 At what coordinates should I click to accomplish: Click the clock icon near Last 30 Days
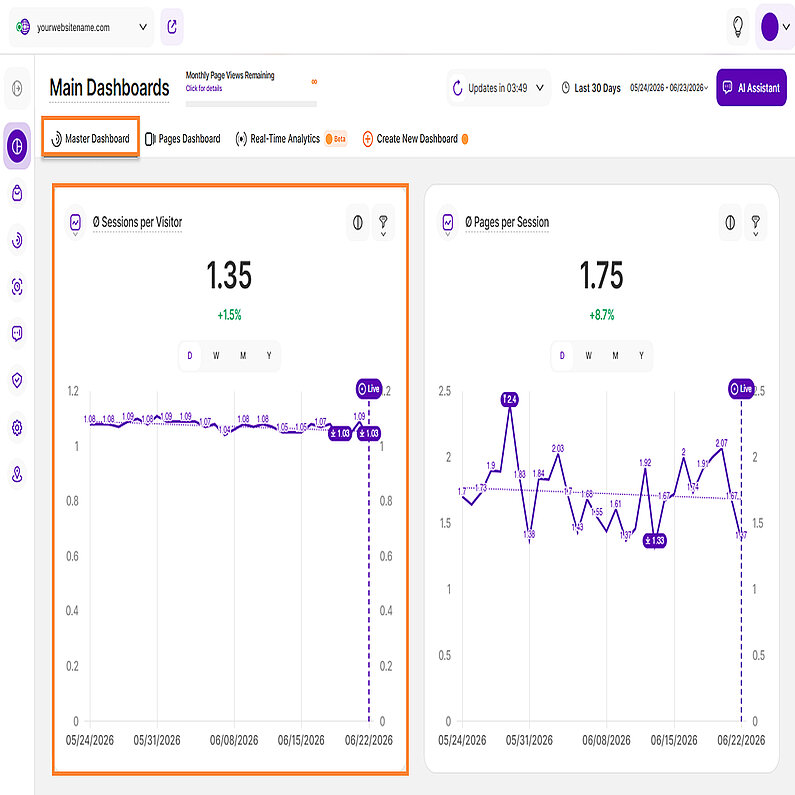click(x=565, y=88)
